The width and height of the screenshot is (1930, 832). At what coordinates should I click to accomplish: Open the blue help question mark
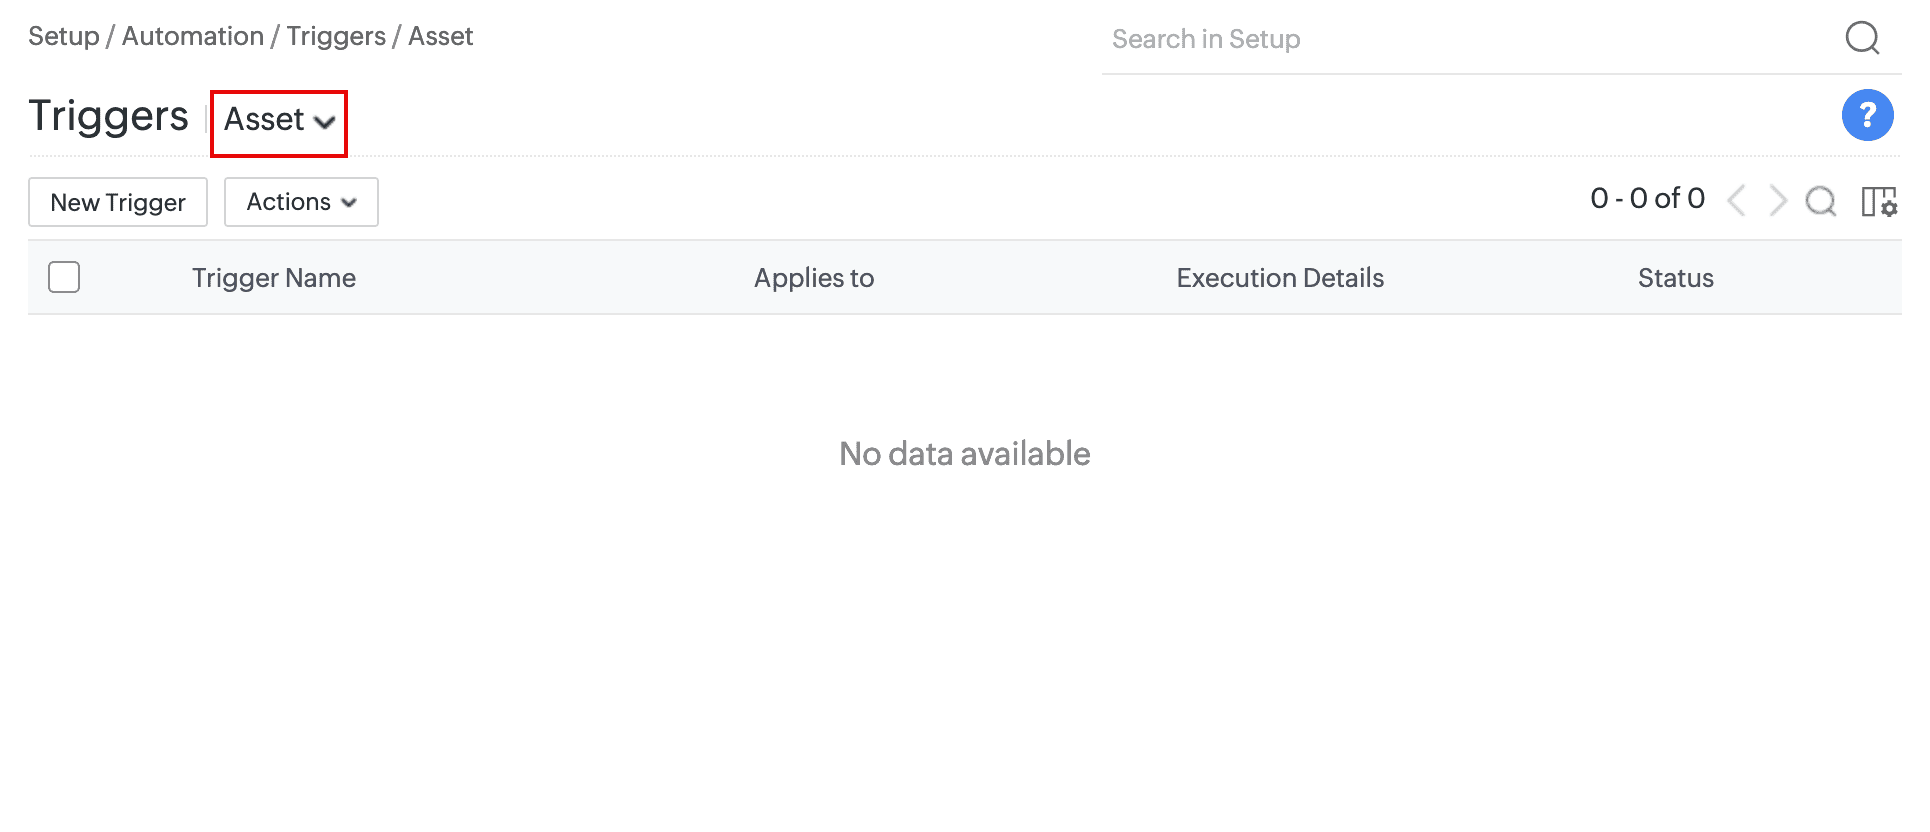pyautogui.click(x=1867, y=115)
